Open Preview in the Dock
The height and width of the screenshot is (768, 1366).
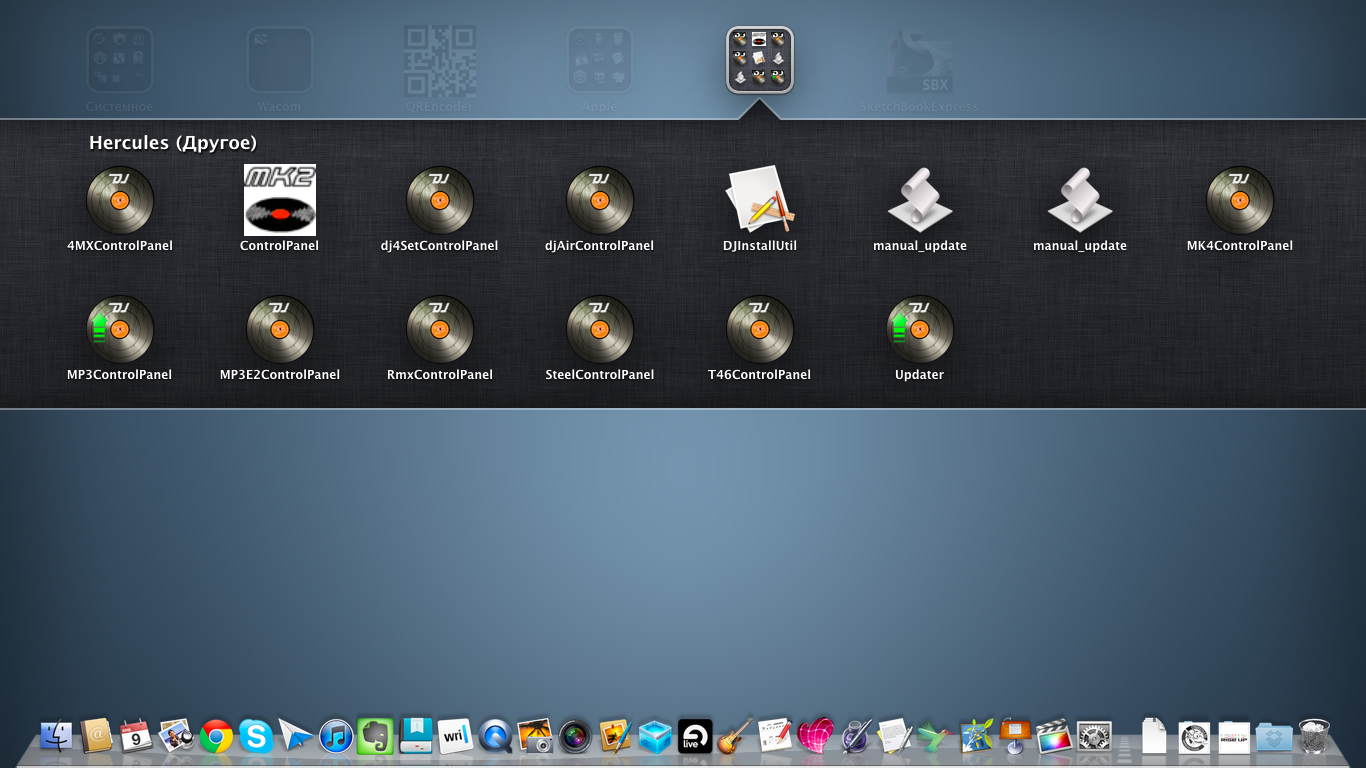coord(176,736)
